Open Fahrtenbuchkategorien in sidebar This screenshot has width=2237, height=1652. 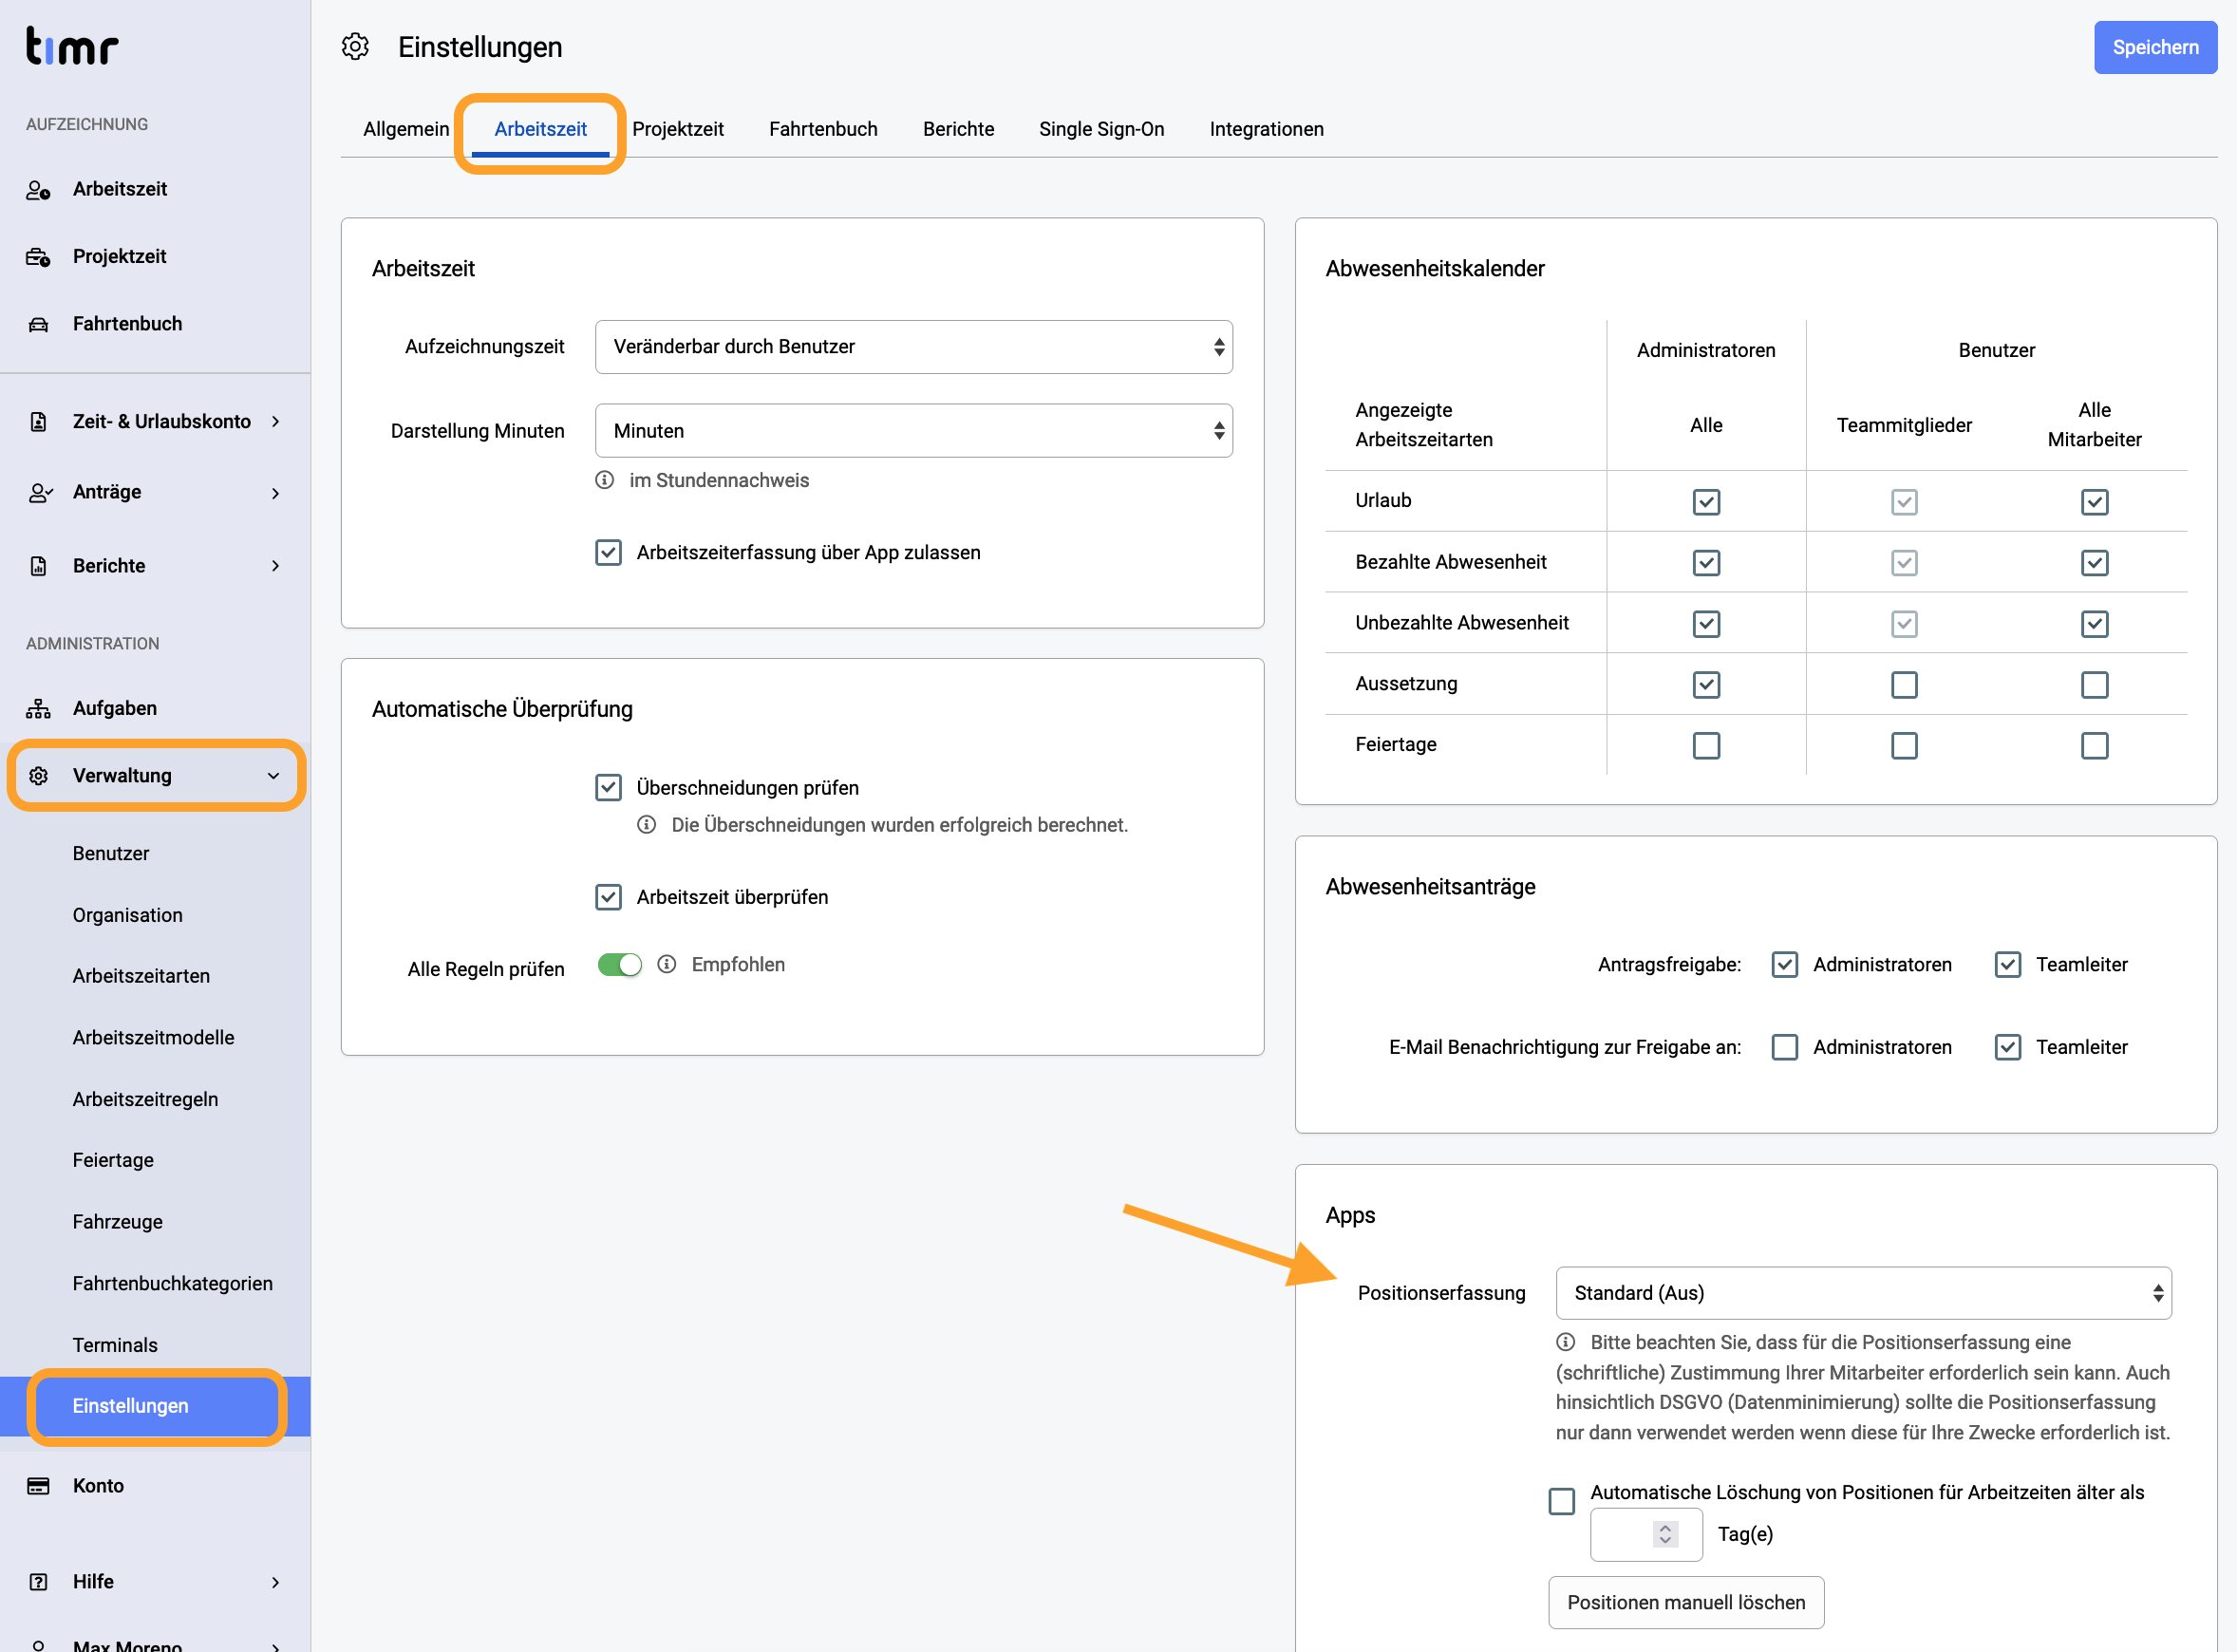(172, 1283)
